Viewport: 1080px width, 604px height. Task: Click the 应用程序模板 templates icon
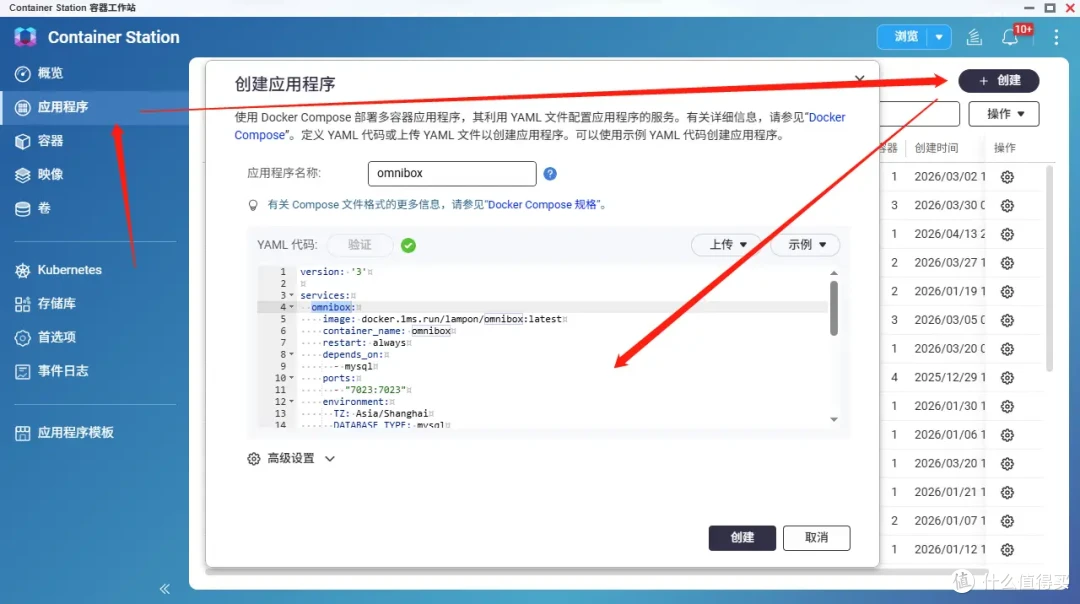click(x=23, y=433)
